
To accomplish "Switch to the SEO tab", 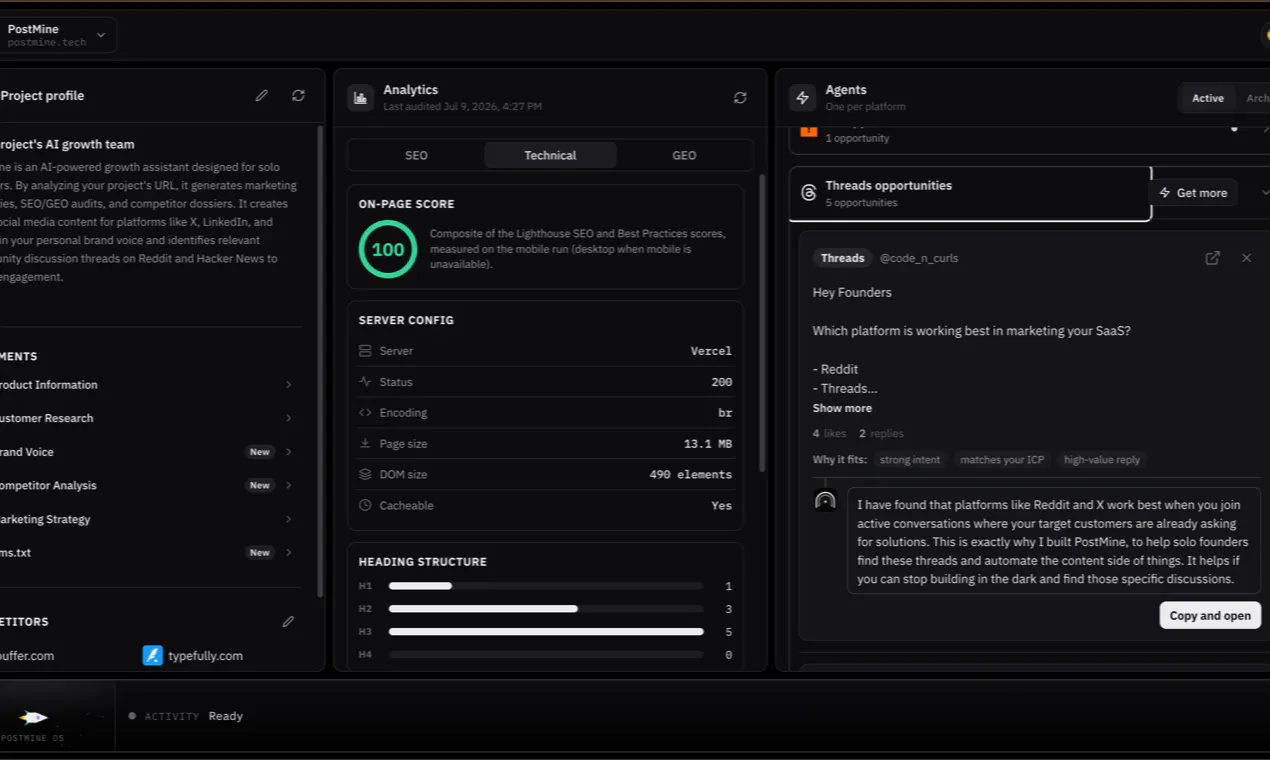I will [x=416, y=155].
